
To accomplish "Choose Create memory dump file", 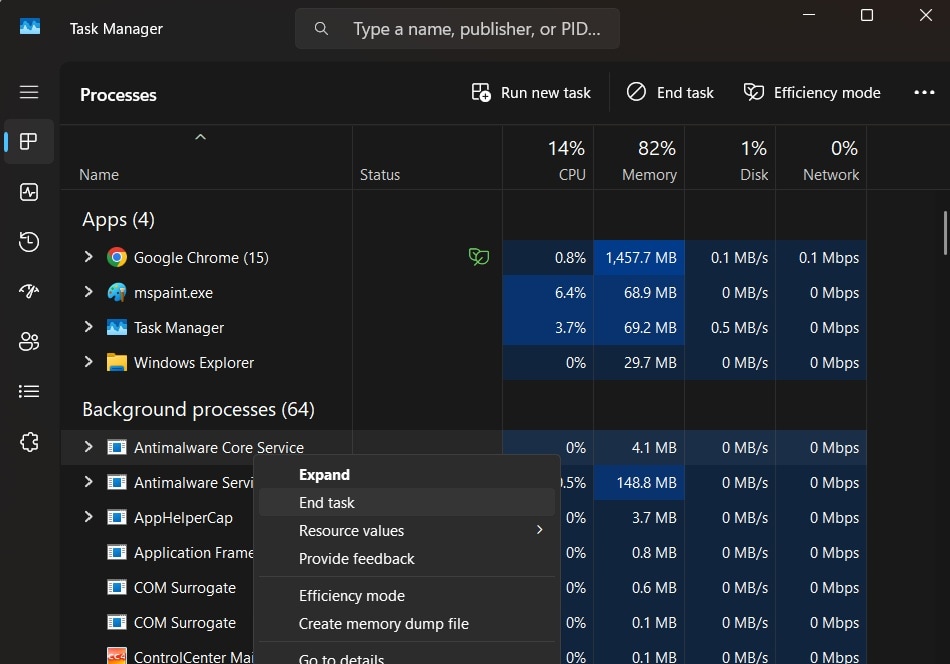I will pos(407,623).
